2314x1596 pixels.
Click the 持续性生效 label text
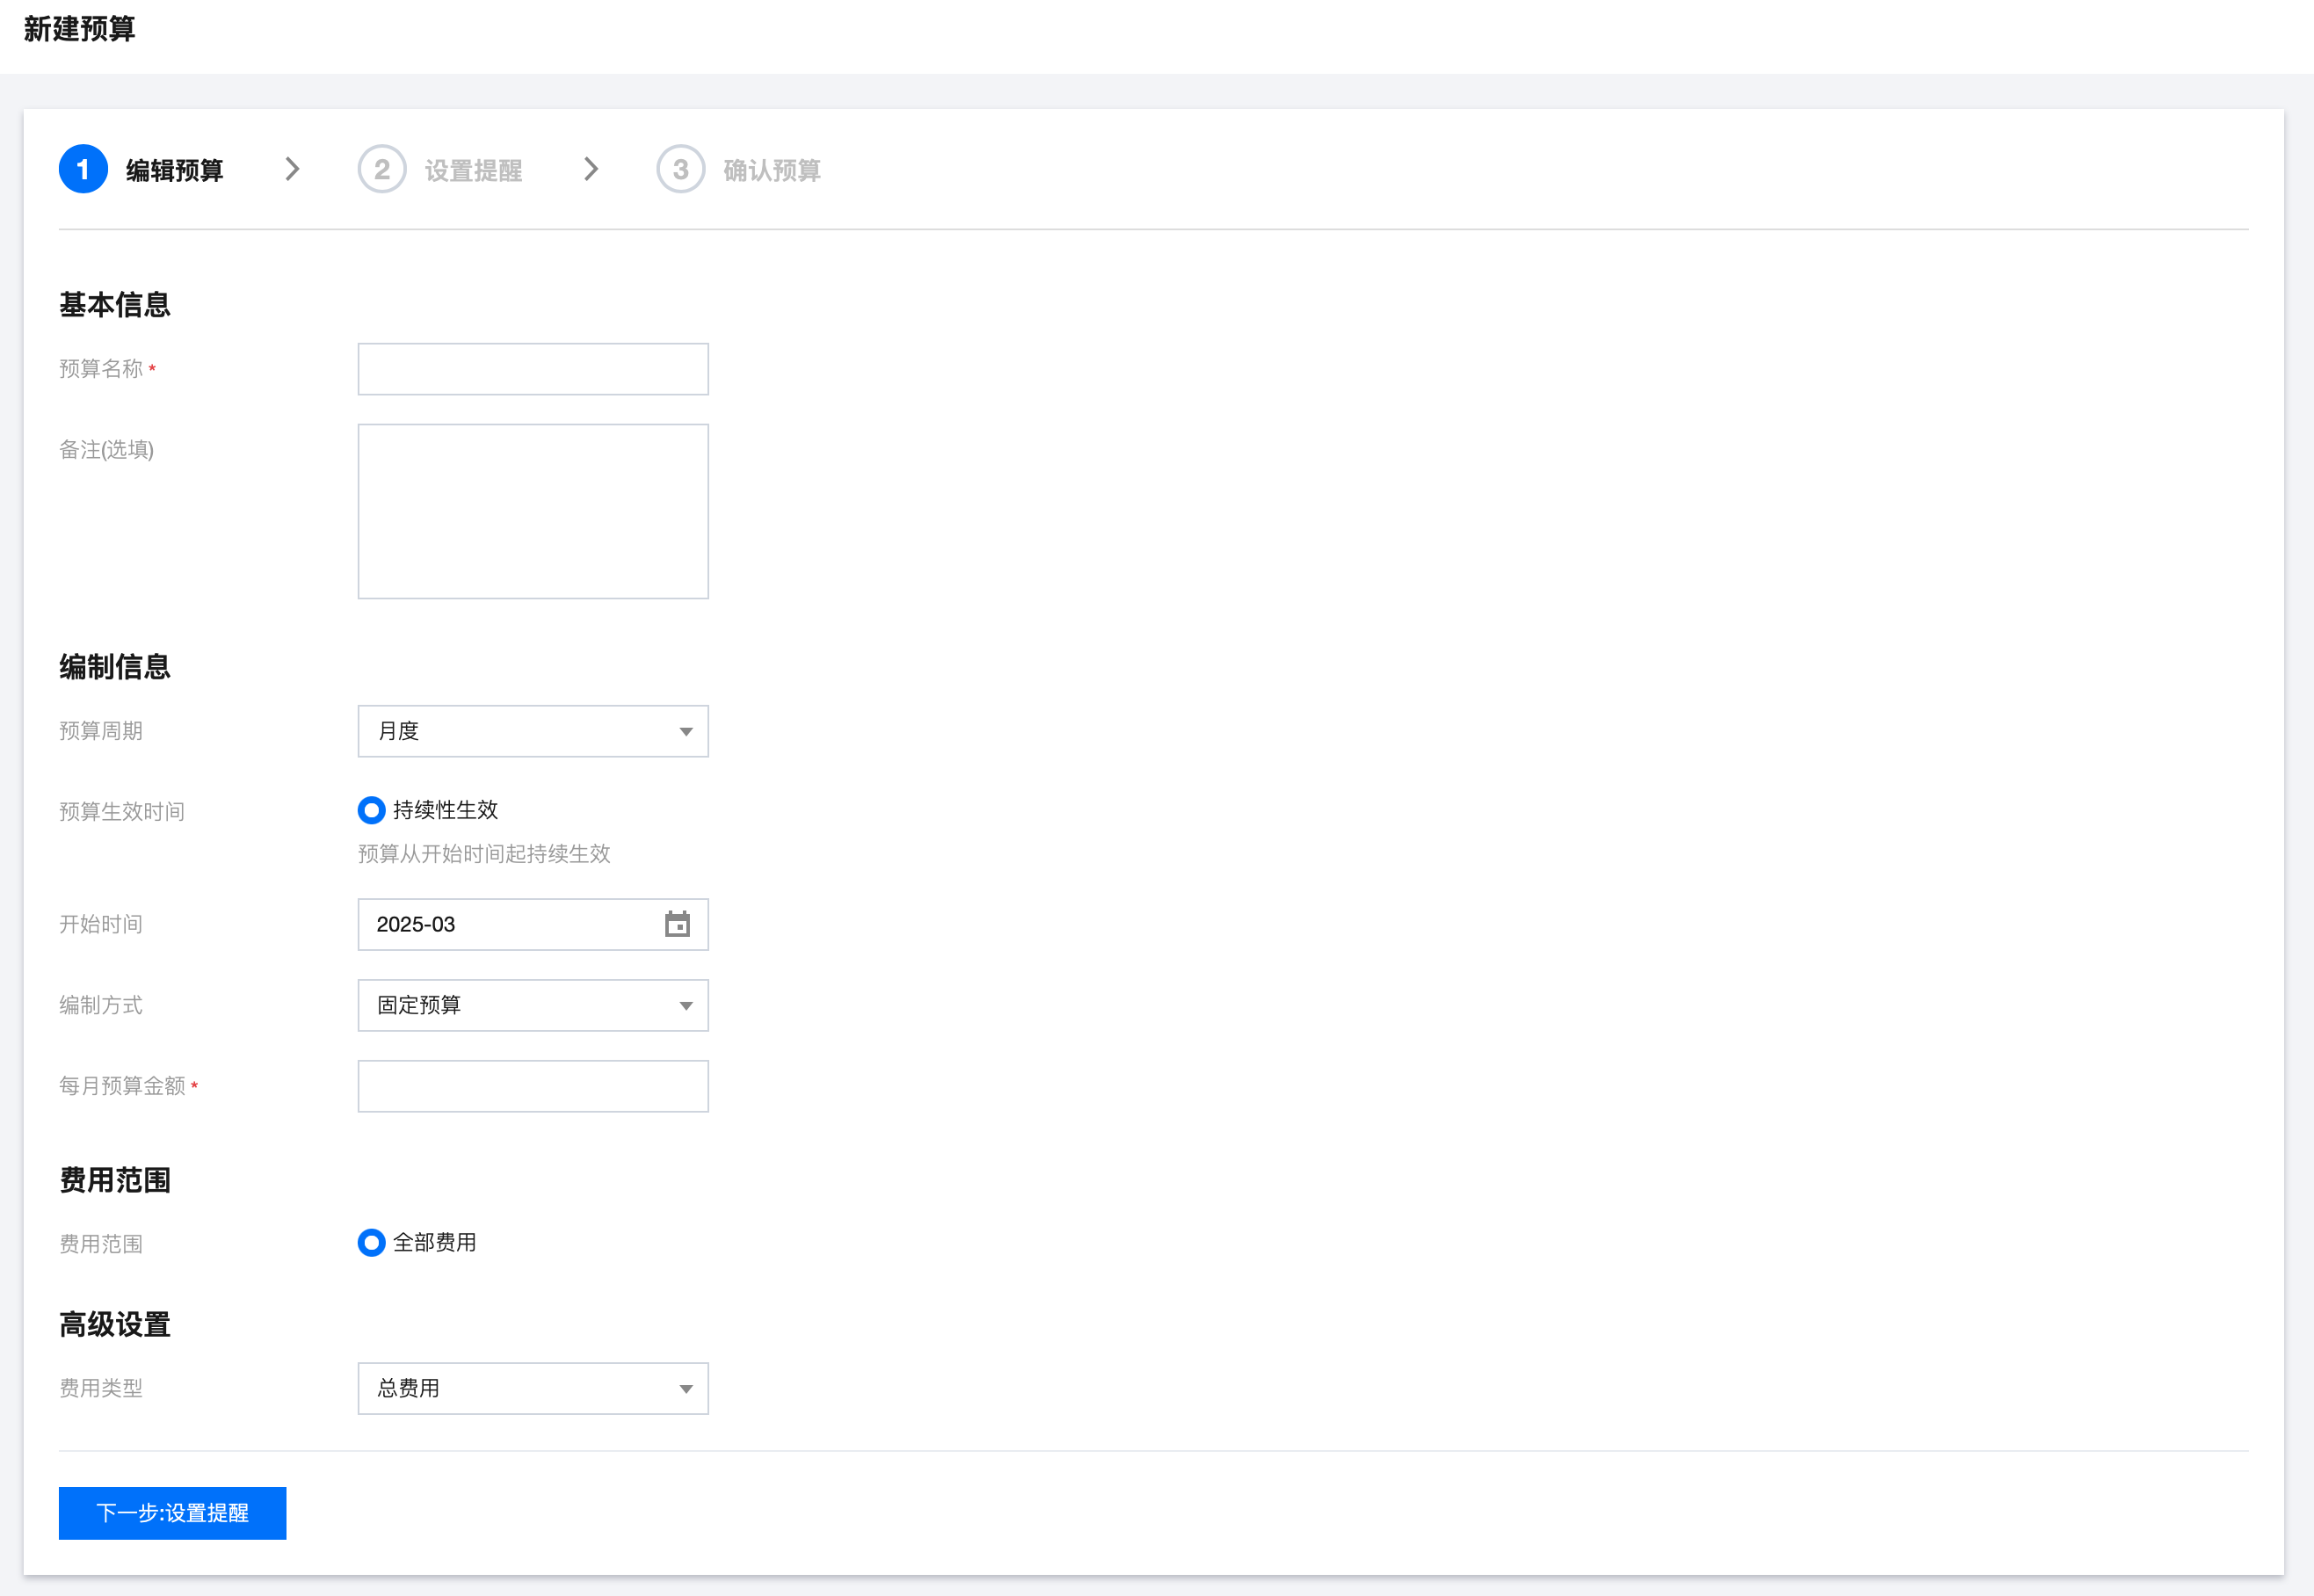click(445, 810)
